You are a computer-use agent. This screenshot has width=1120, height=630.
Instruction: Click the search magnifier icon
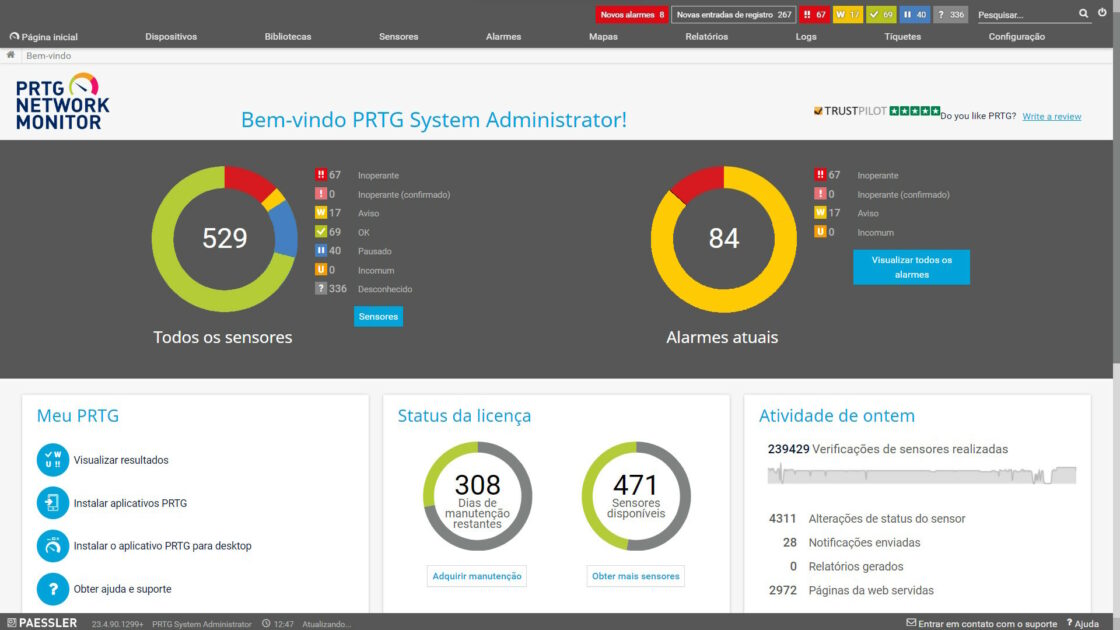point(1084,14)
